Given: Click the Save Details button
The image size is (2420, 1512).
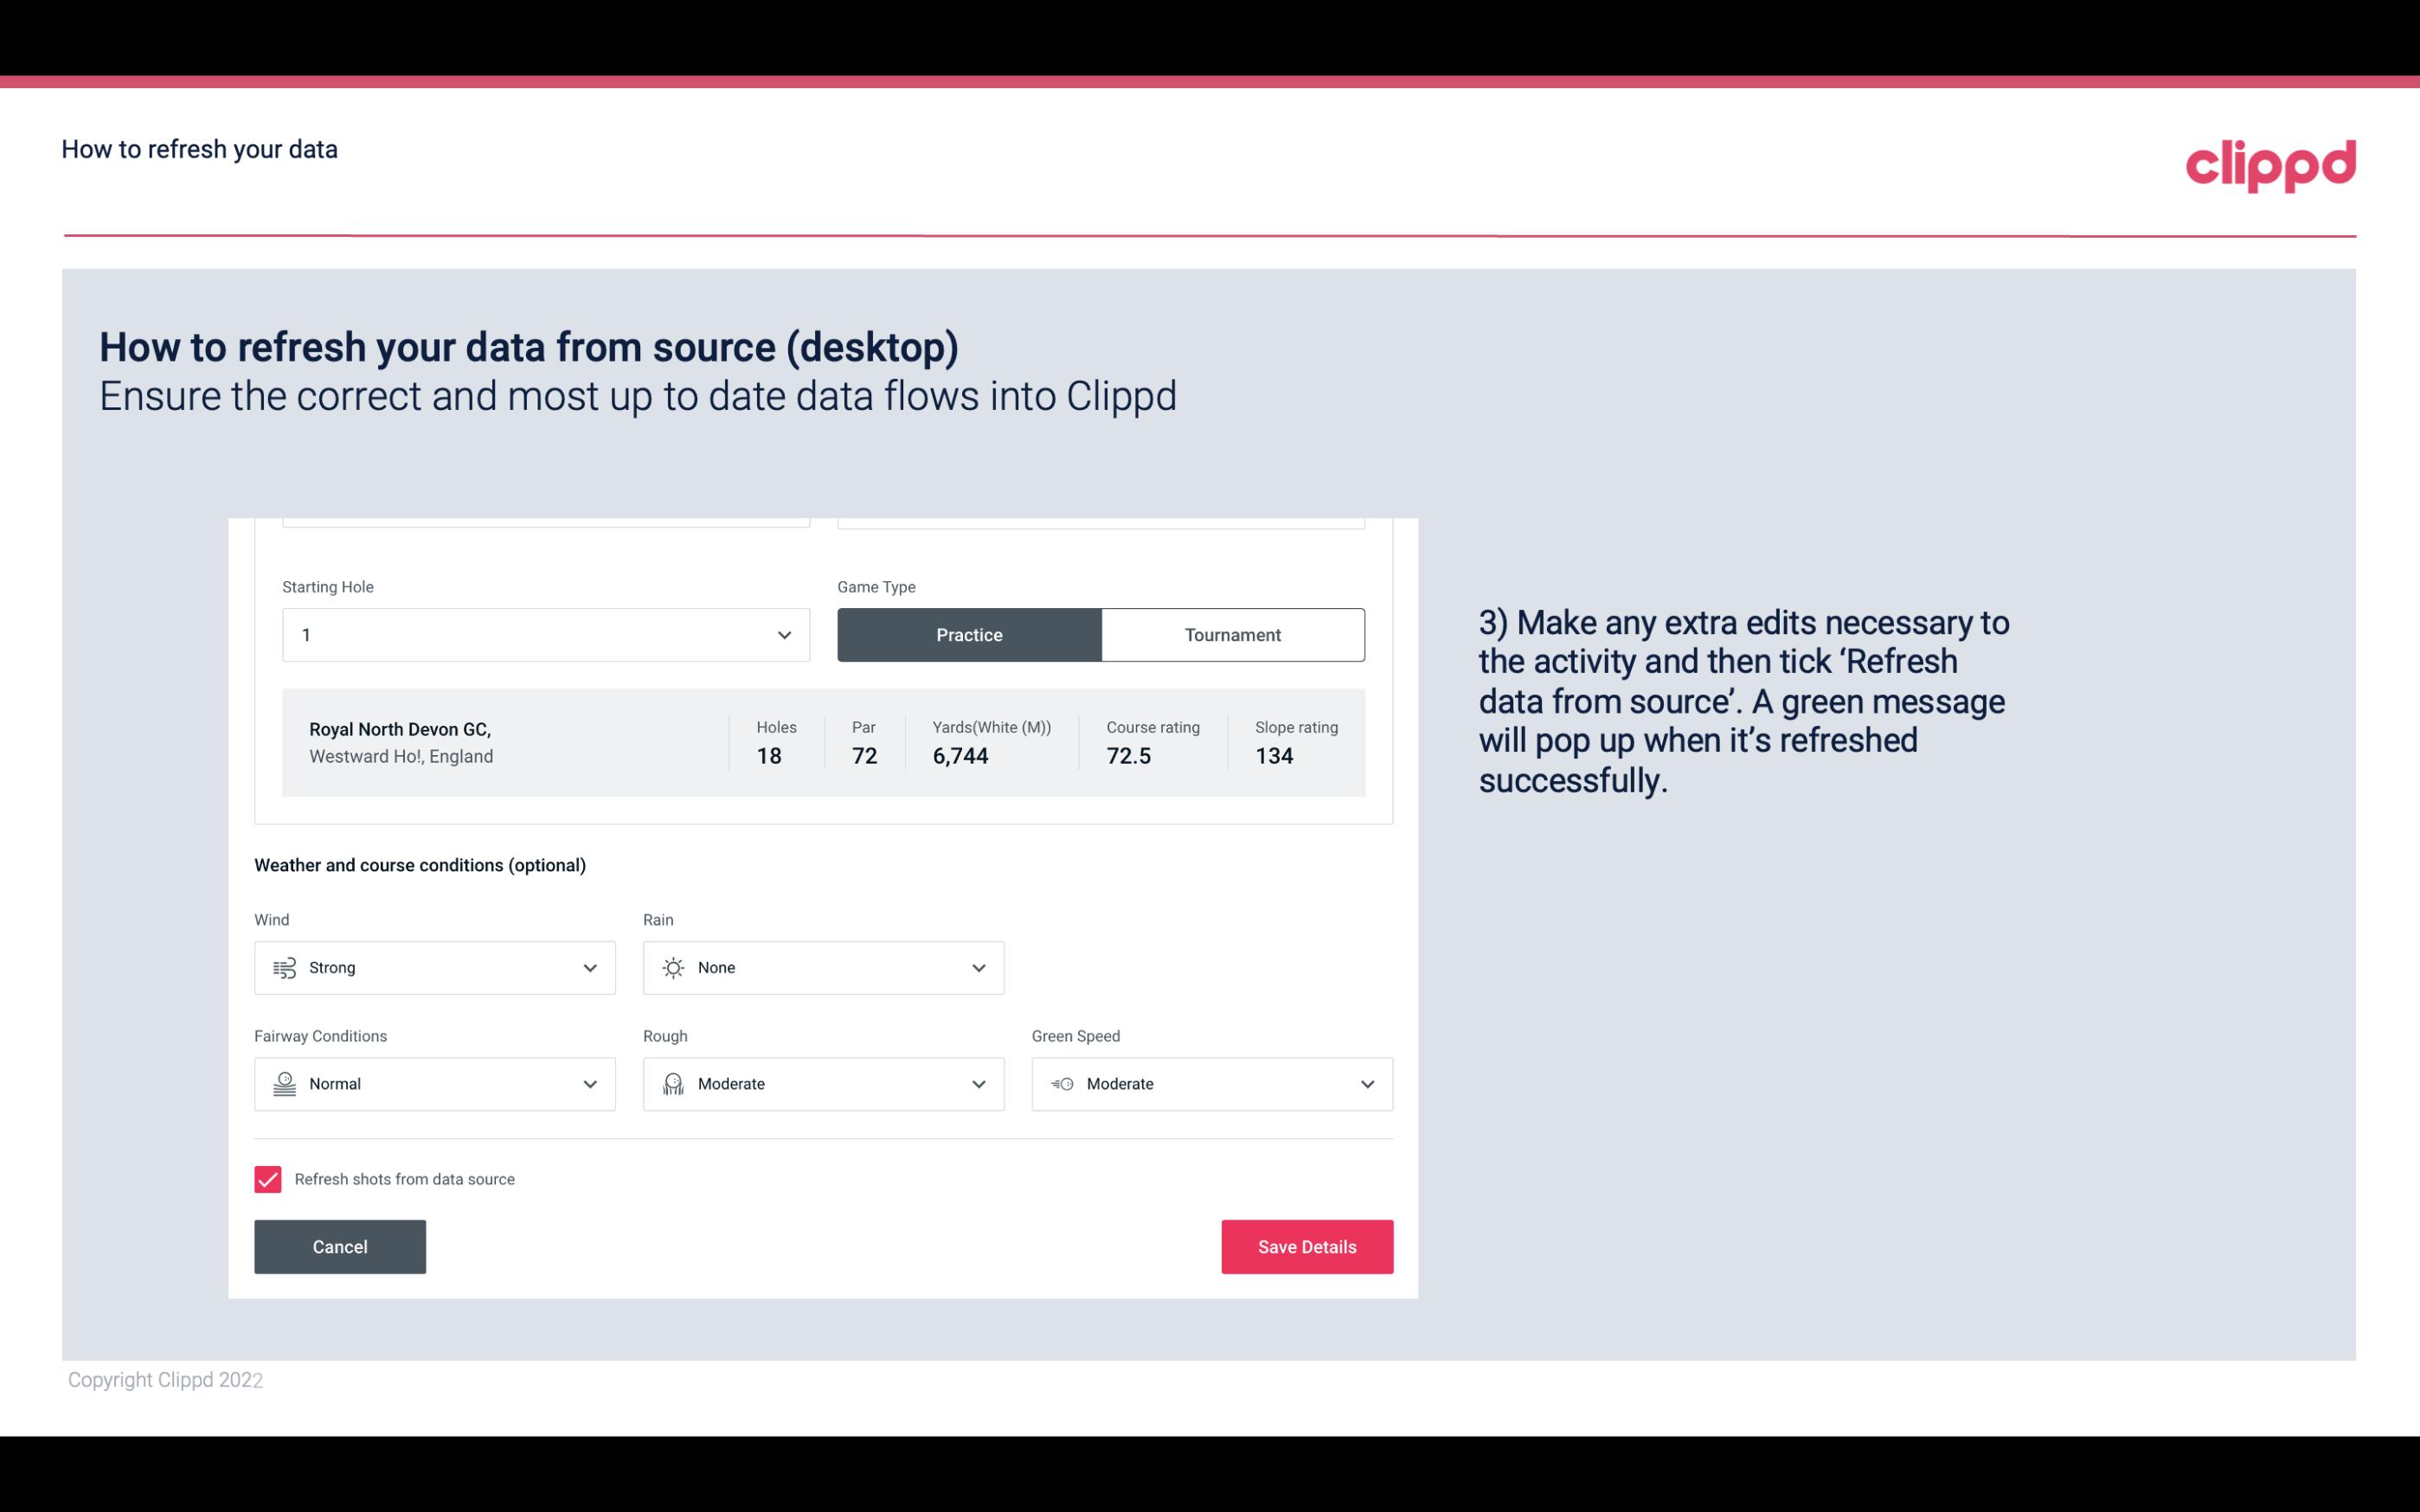Looking at the screenshot, I should point(1306,1246).
